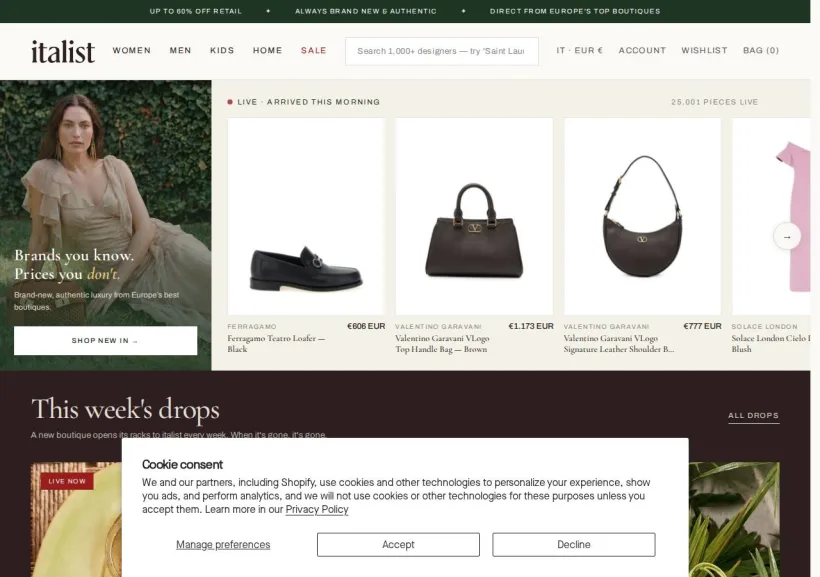The width and height of the screenshot is (820, 577).
Task: Click the UP TO 60% OFF RETAIL banner text
Action: [x=196, y=11]
